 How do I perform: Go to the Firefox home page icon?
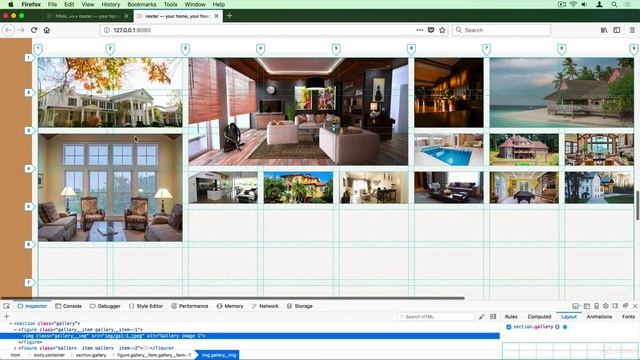[47, 30]
